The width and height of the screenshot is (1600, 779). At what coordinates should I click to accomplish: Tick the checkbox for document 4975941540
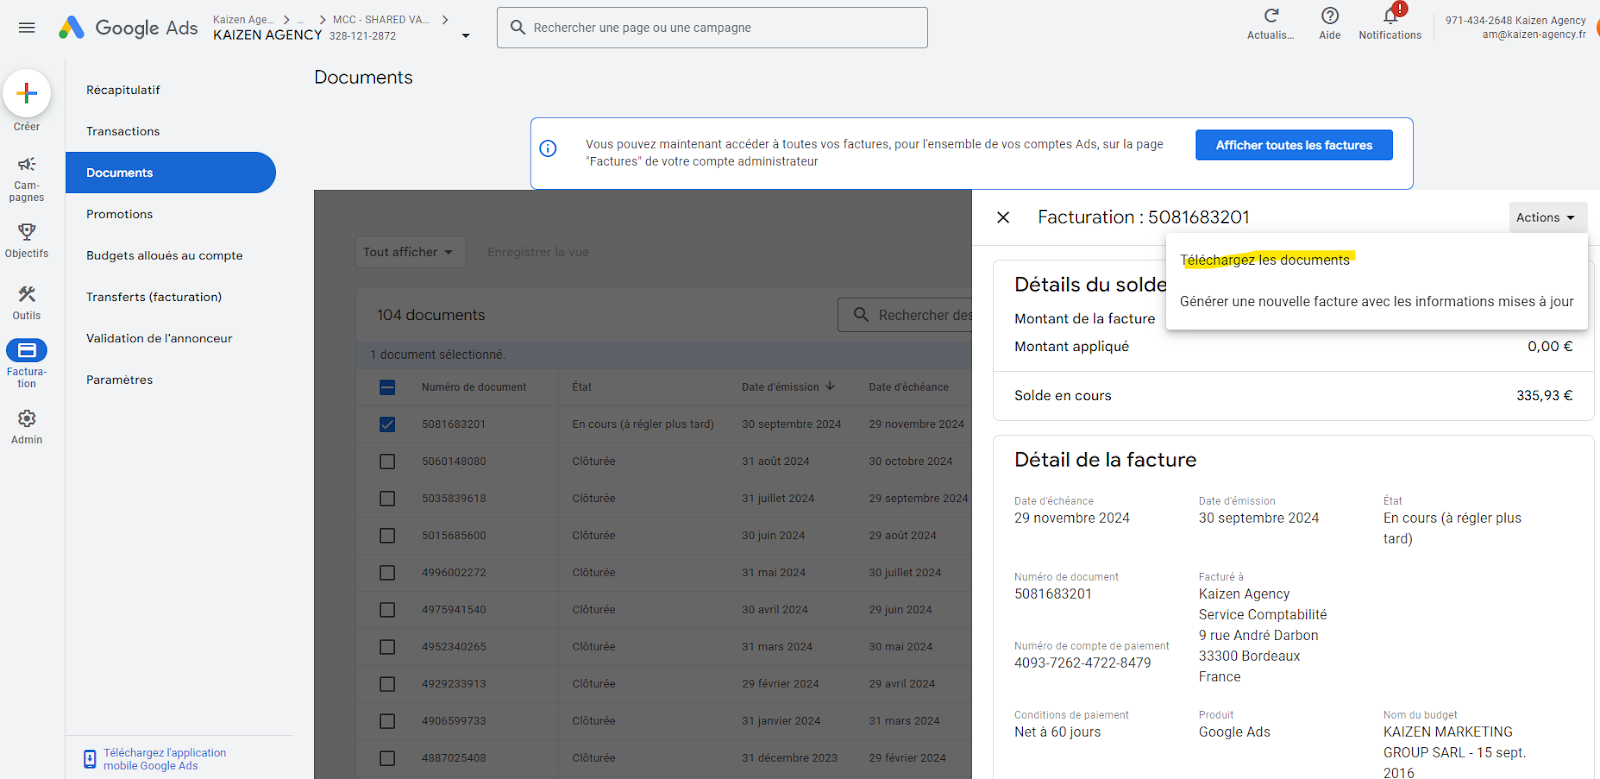point(388,610)
